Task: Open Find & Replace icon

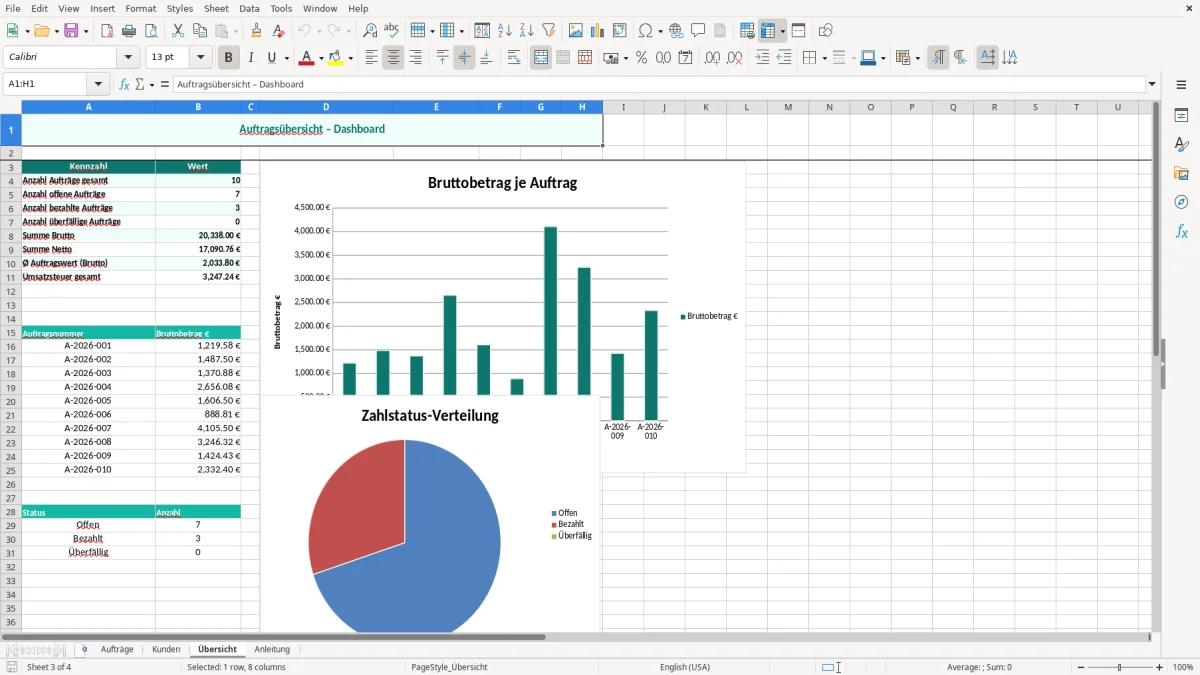Action: [370, 31]
